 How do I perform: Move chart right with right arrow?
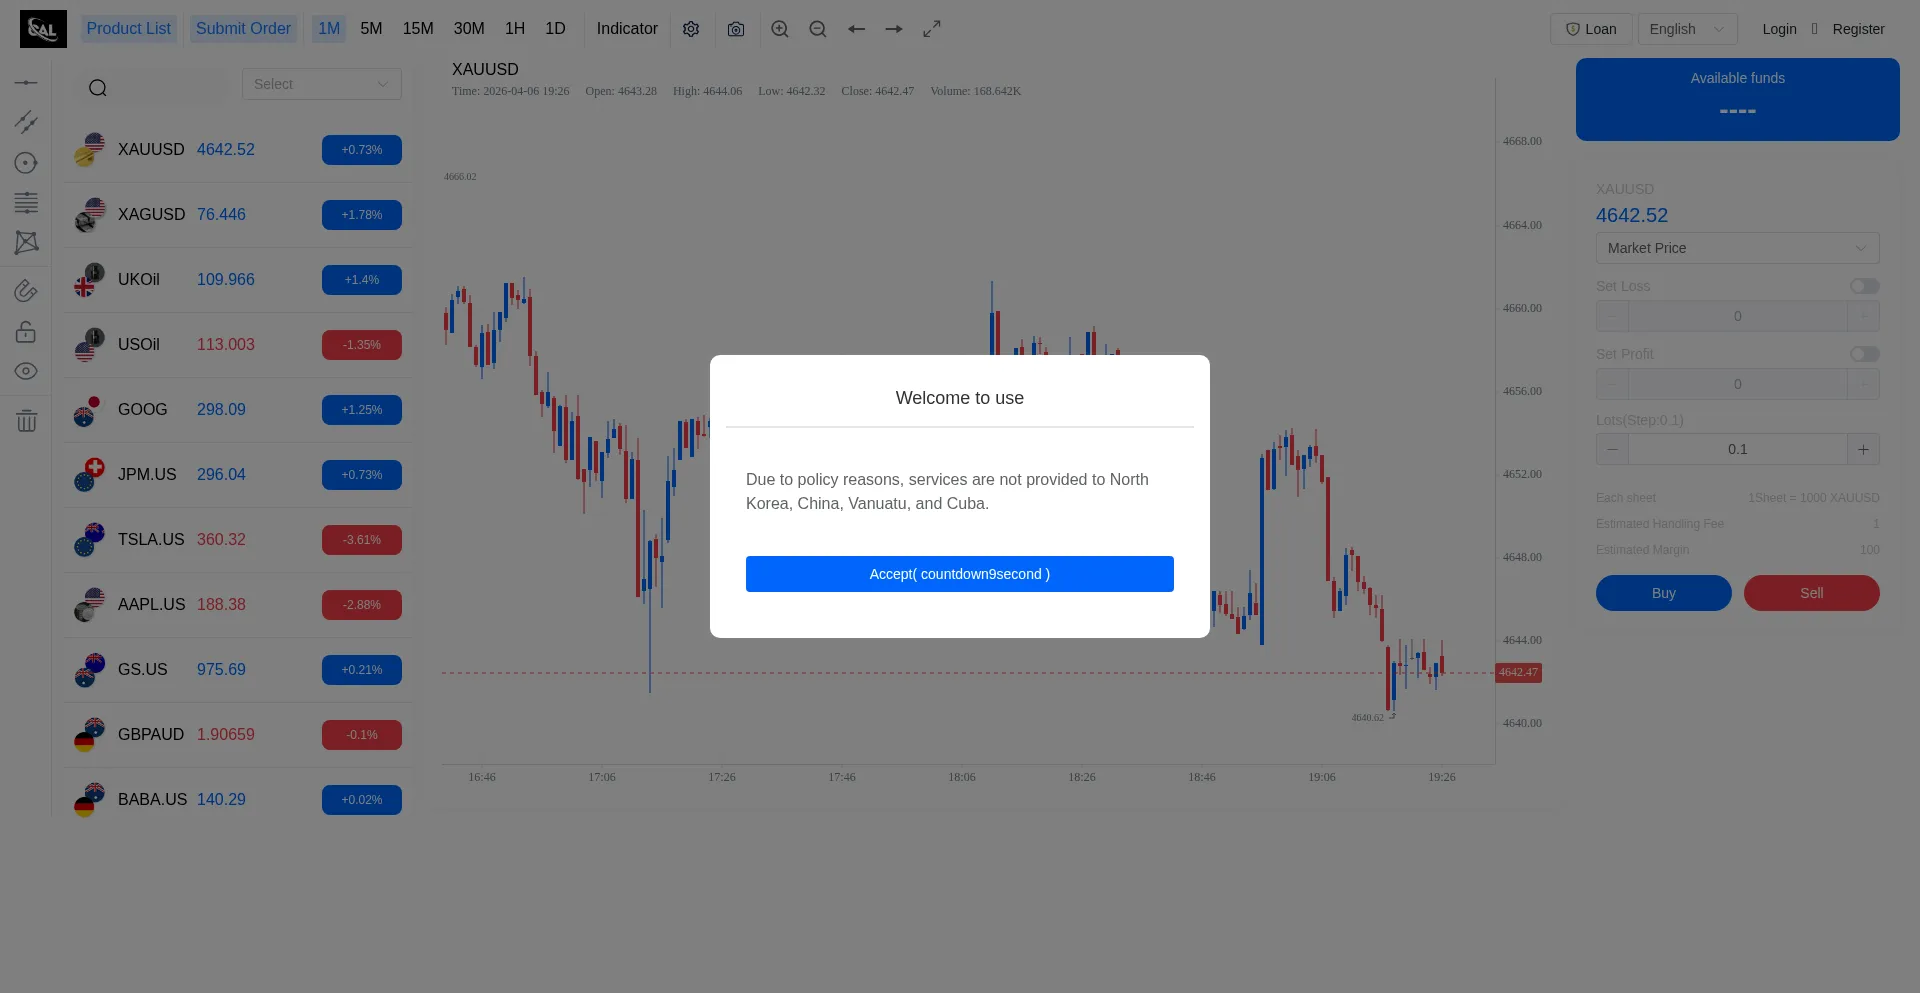coord(894,29)
